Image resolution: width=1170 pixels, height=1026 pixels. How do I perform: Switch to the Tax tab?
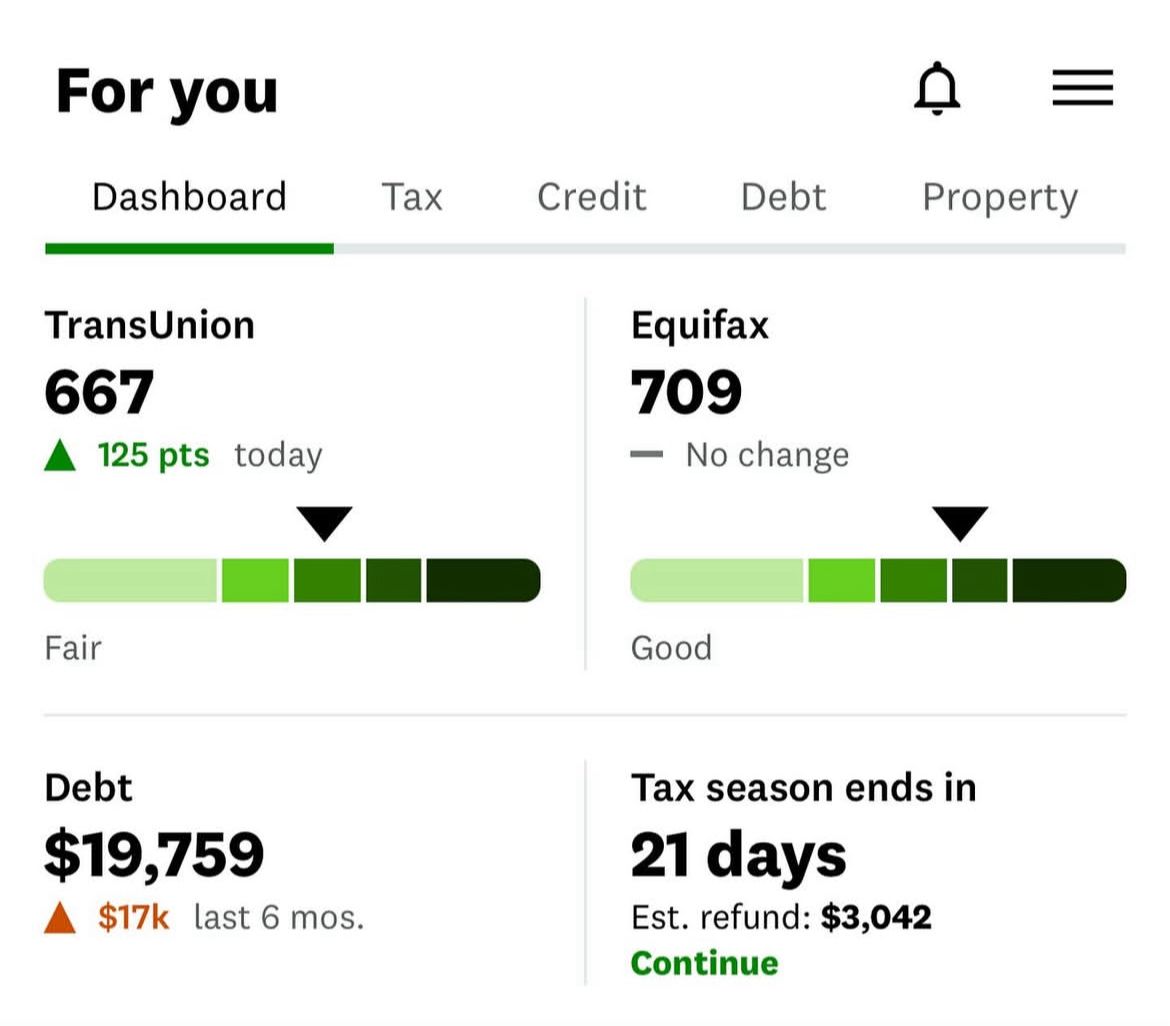(412, 197)
